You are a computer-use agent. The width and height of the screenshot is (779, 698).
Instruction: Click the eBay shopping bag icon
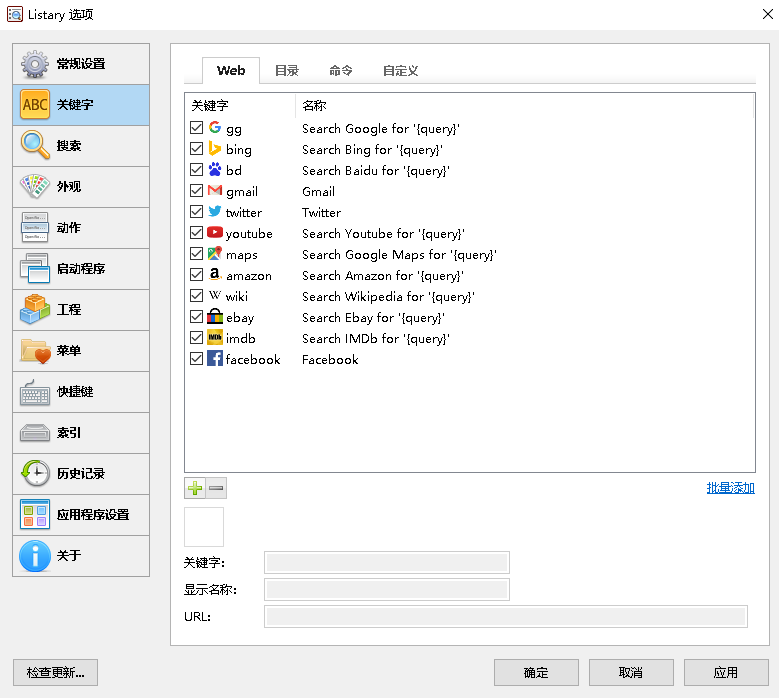pos(215,316)
